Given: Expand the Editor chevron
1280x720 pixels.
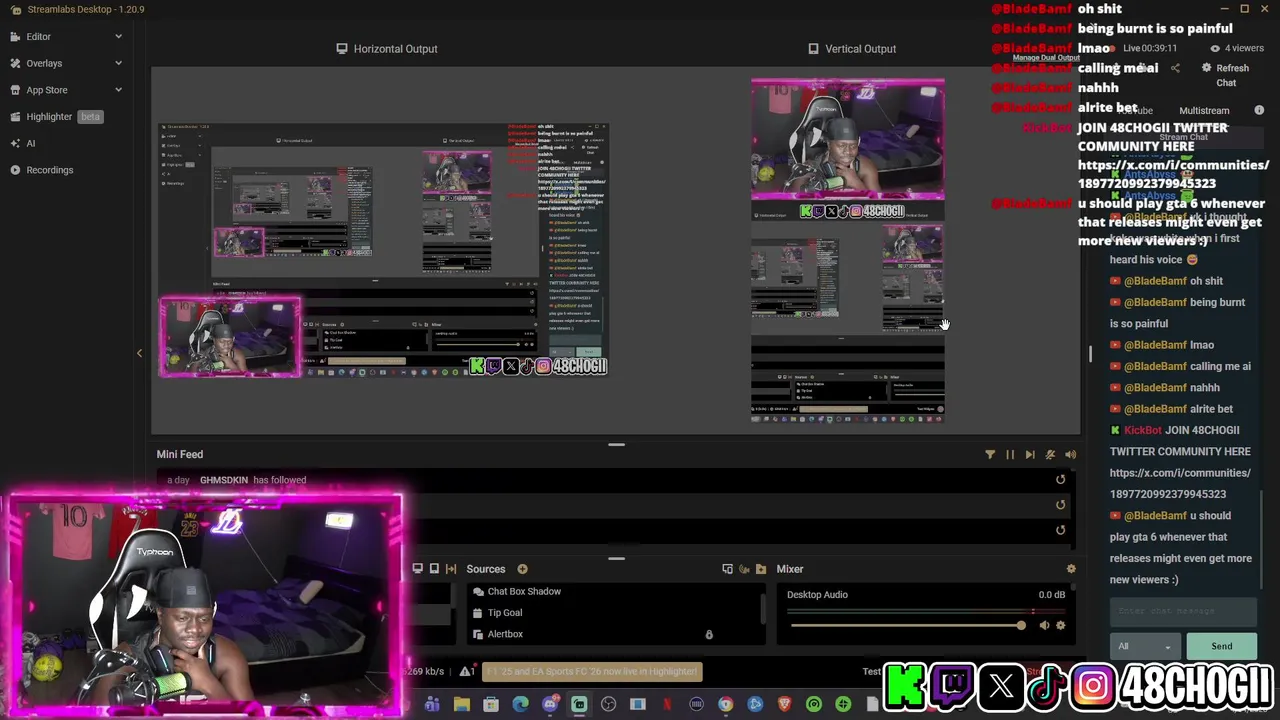Looking at the screenshot, I should pyautogui.click(x=118, y=37).
